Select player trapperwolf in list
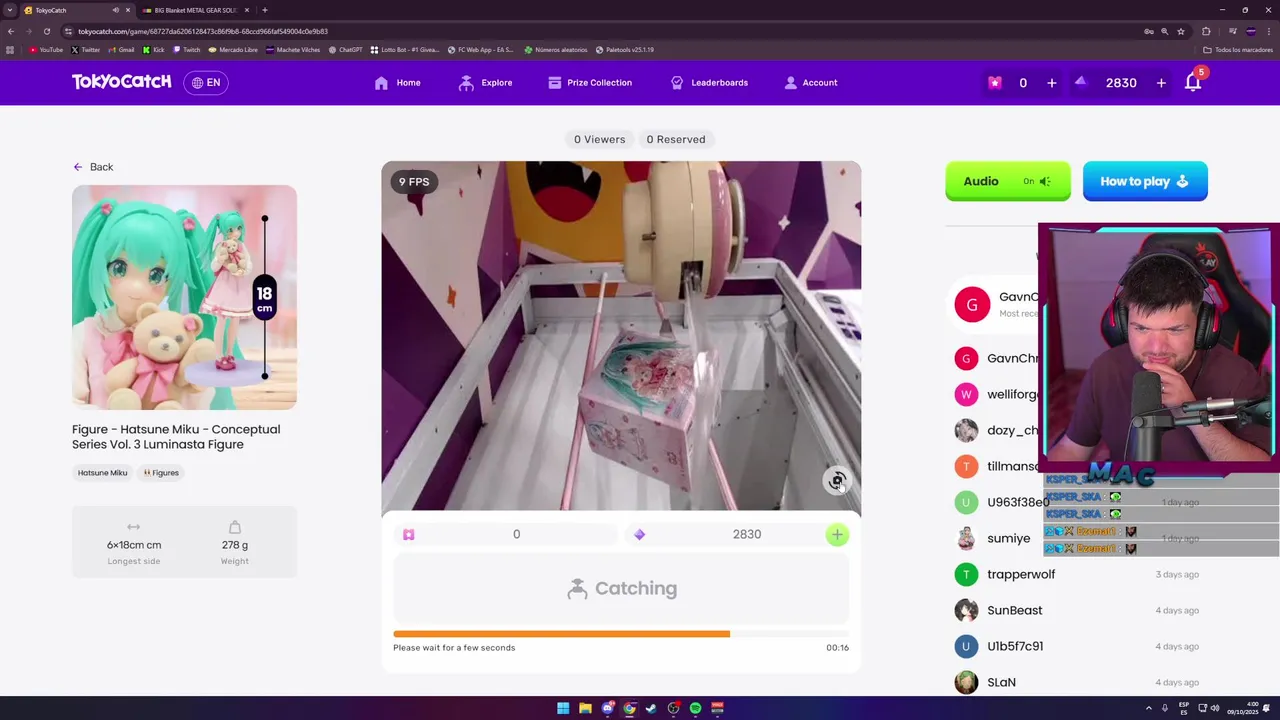Viewport: 1280px width, 720px height. [1077, 574]
